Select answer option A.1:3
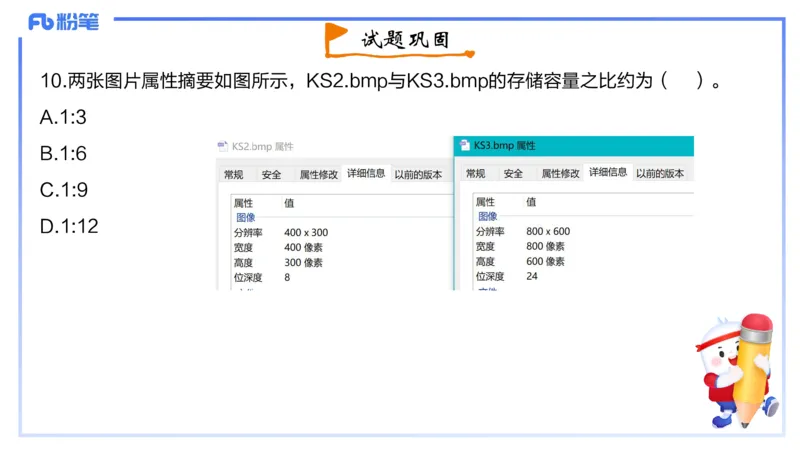 (x=63, y=117)
